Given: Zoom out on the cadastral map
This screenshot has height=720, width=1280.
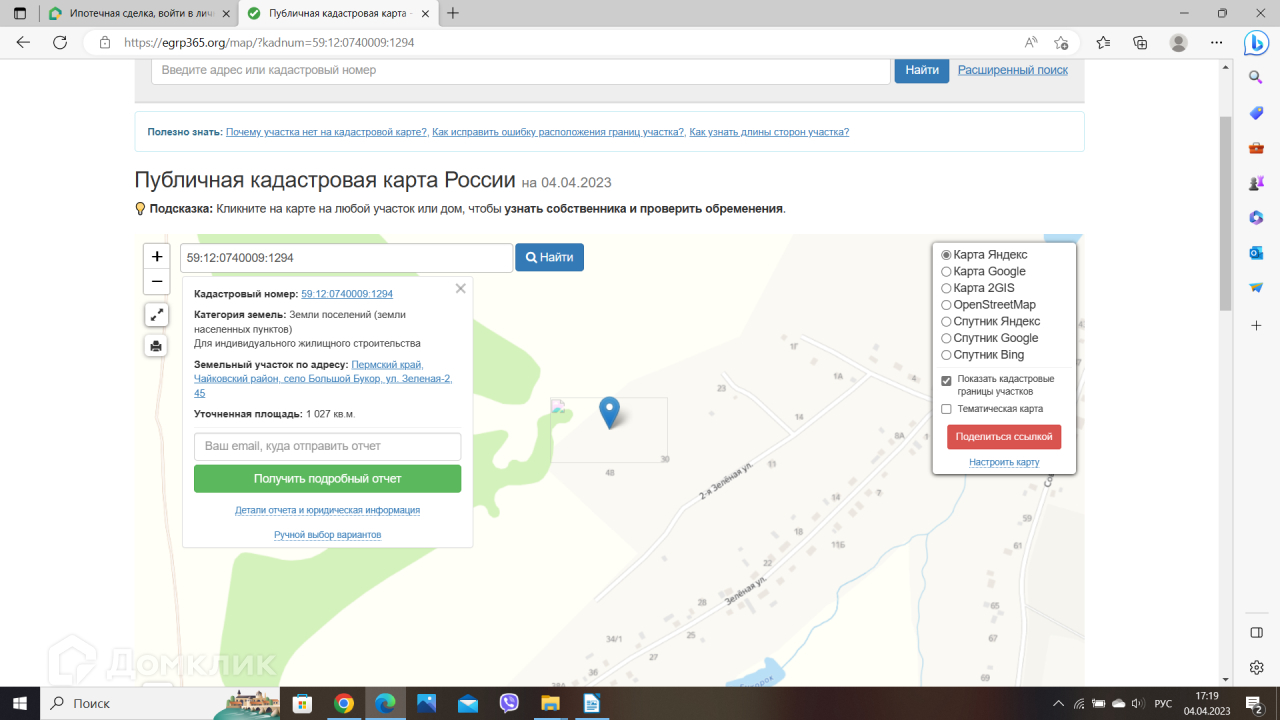Looking at the screenshot, I should (157, 282).
